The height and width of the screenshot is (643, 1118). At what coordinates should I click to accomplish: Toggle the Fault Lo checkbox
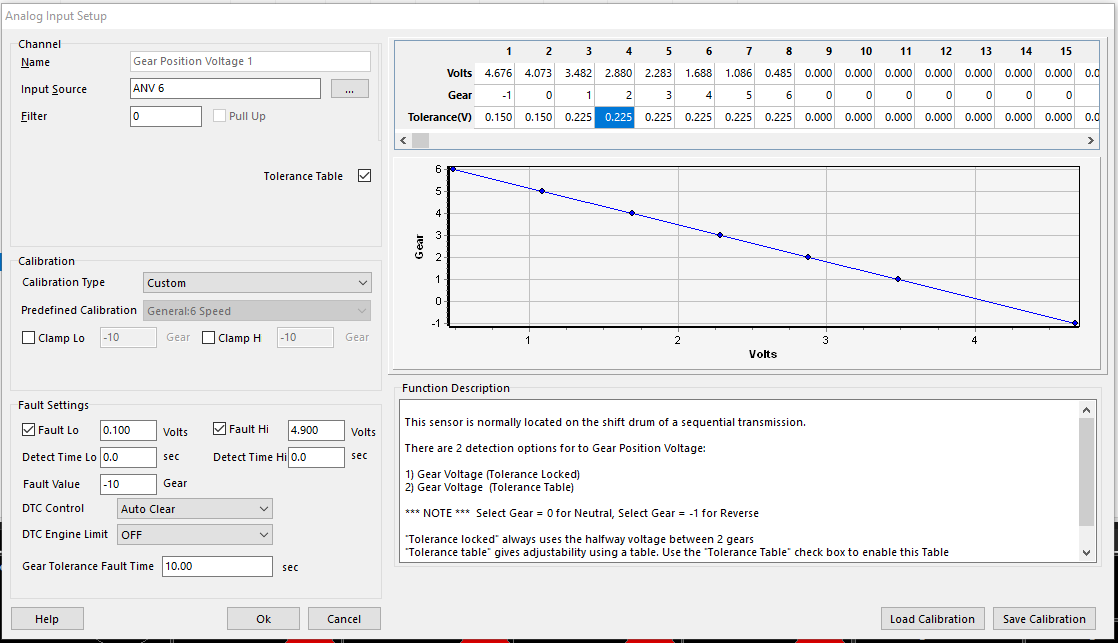pyautogui.click(x=29, y=430)
